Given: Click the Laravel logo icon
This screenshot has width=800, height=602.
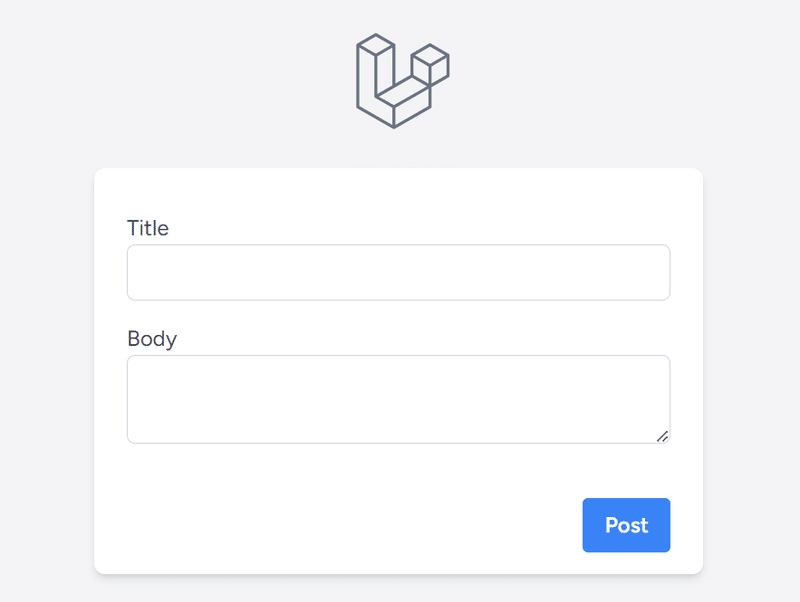Looking at the screenshot, I should tap(403, 81).
